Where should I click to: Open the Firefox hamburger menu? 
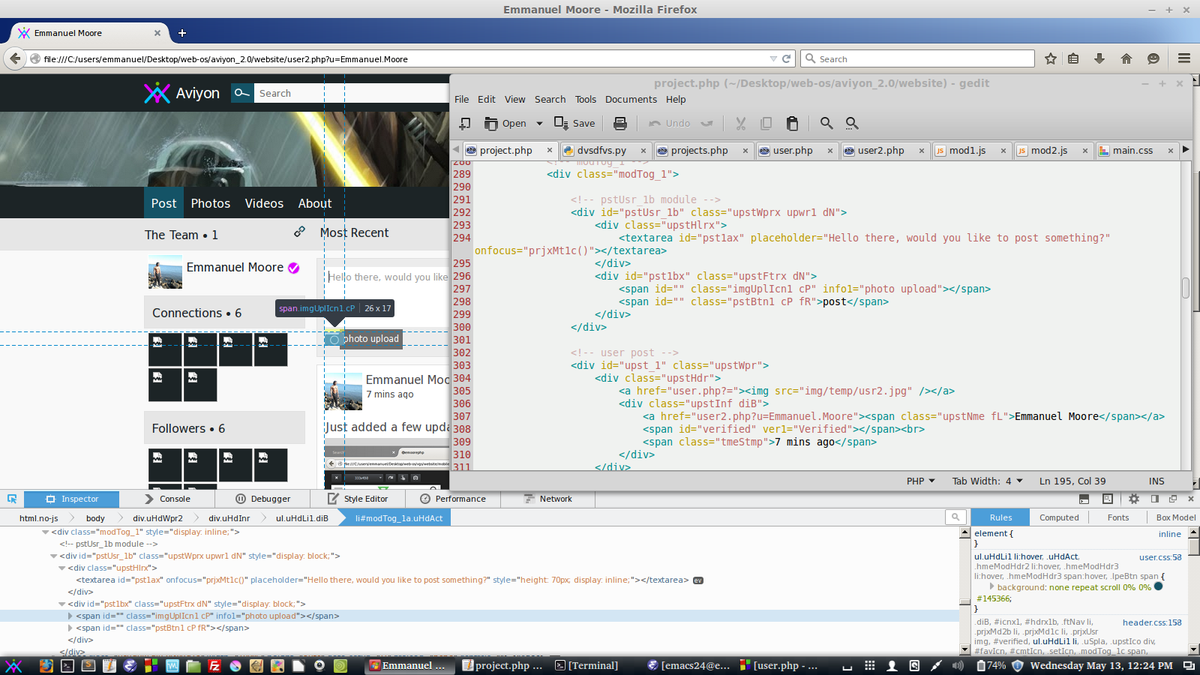[1184, 59]
